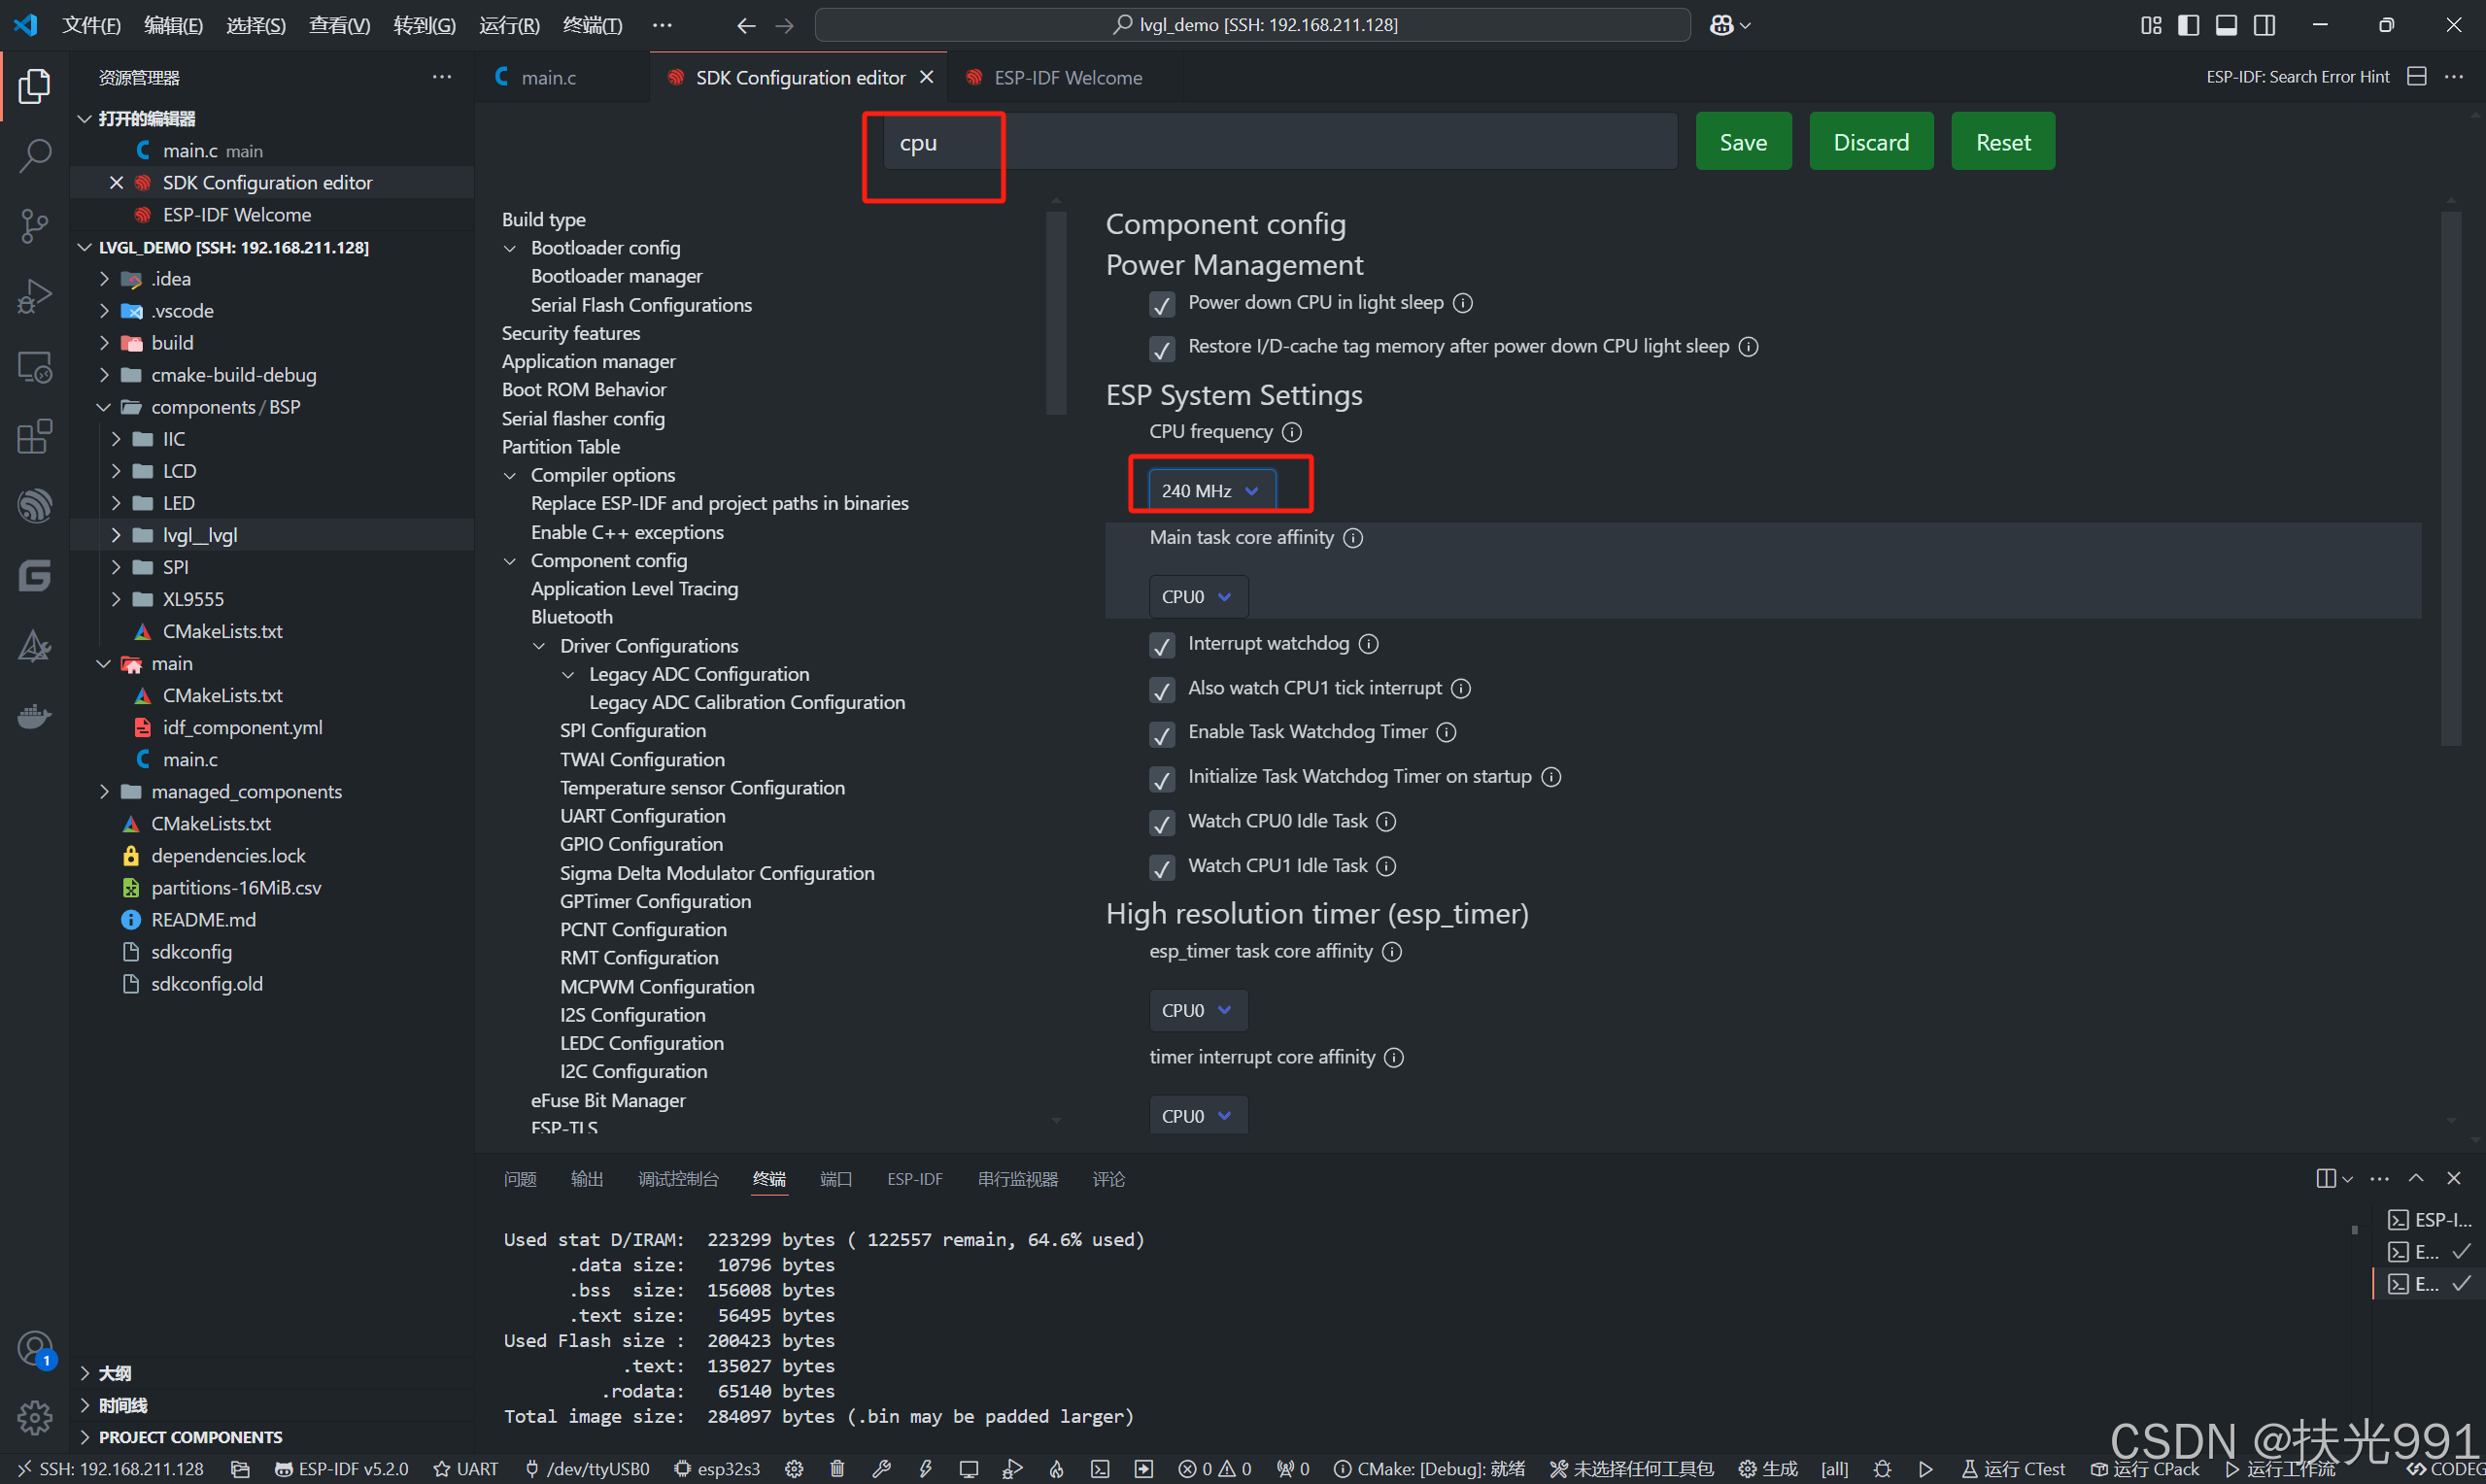Click the Save button

[1743, 141]
